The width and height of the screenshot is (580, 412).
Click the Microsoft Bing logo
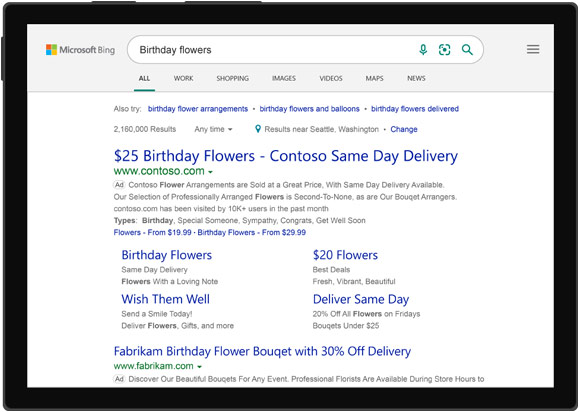click(80, 50)
